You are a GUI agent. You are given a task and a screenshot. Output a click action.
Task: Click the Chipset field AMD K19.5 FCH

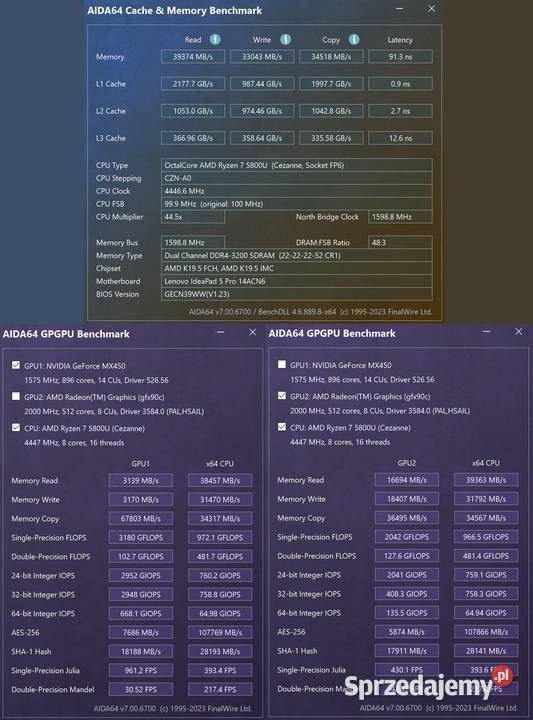coord(297,268)
